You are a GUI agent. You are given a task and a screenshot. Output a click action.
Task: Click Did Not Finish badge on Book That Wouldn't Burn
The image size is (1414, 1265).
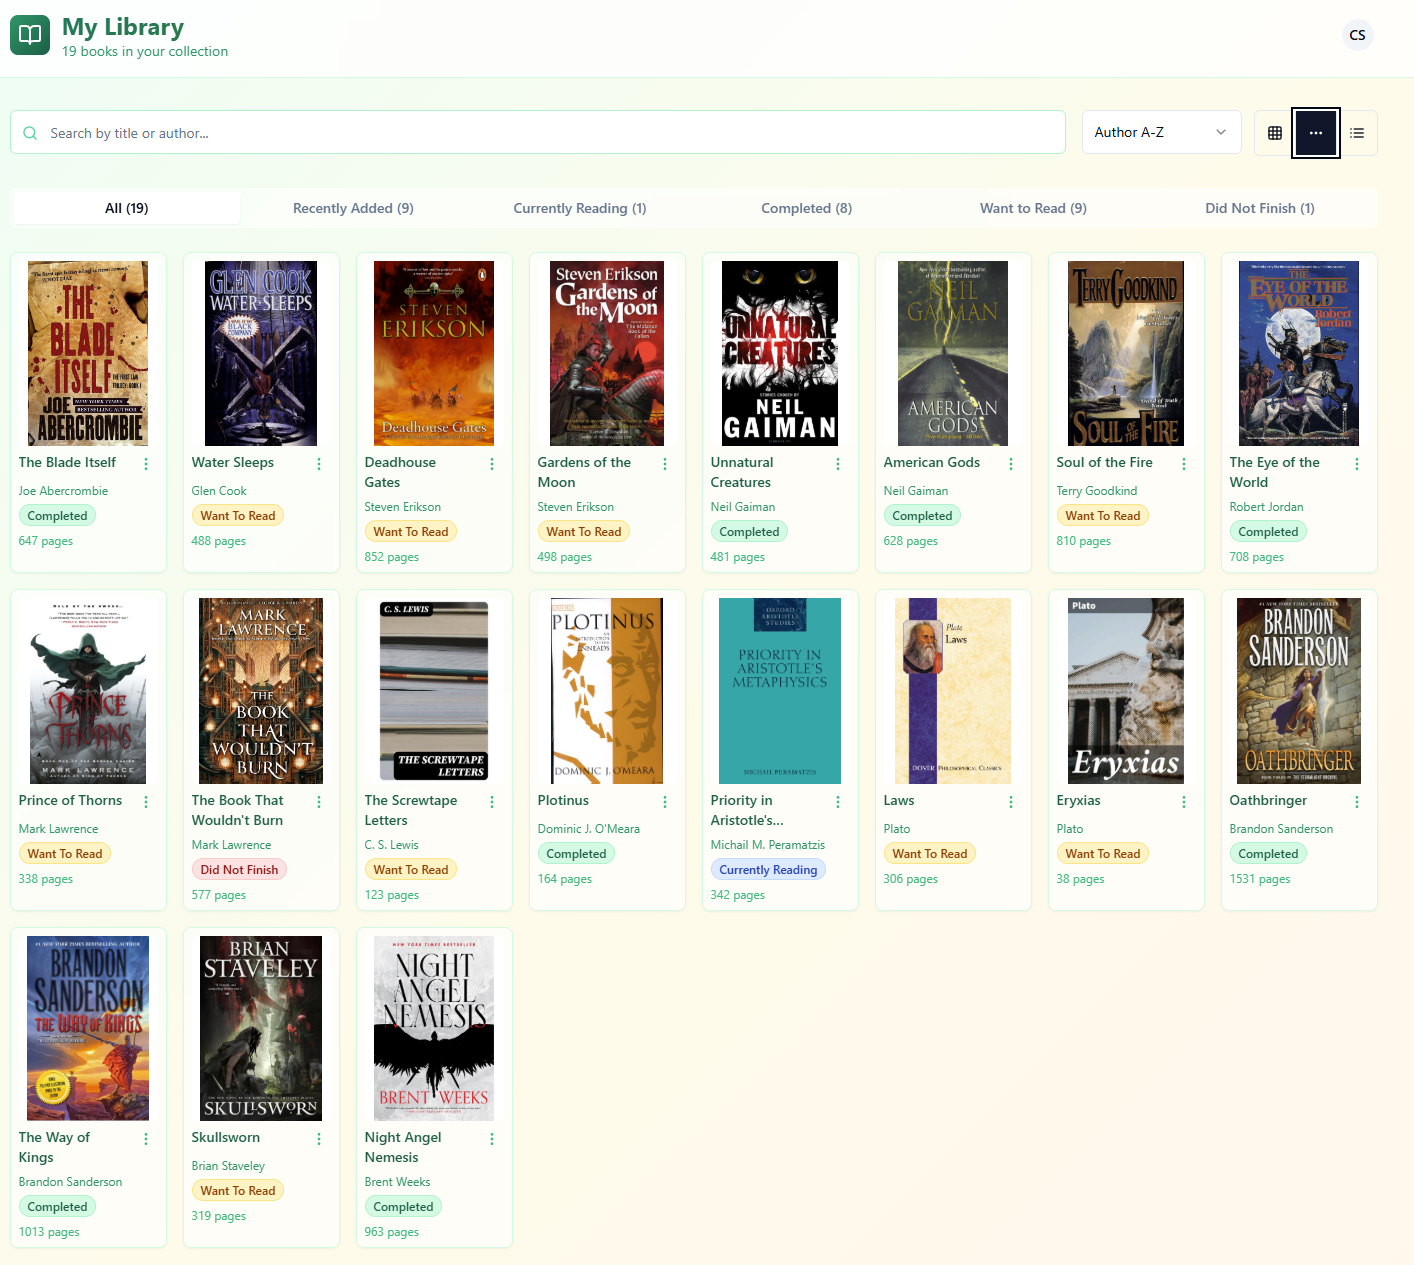(x=239, y=870)
